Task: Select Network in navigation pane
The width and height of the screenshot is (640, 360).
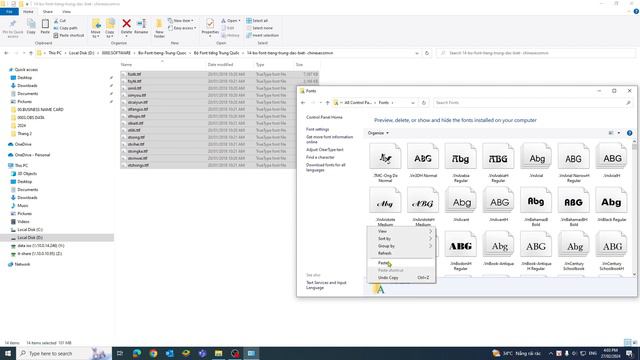Action: (22, 264)
